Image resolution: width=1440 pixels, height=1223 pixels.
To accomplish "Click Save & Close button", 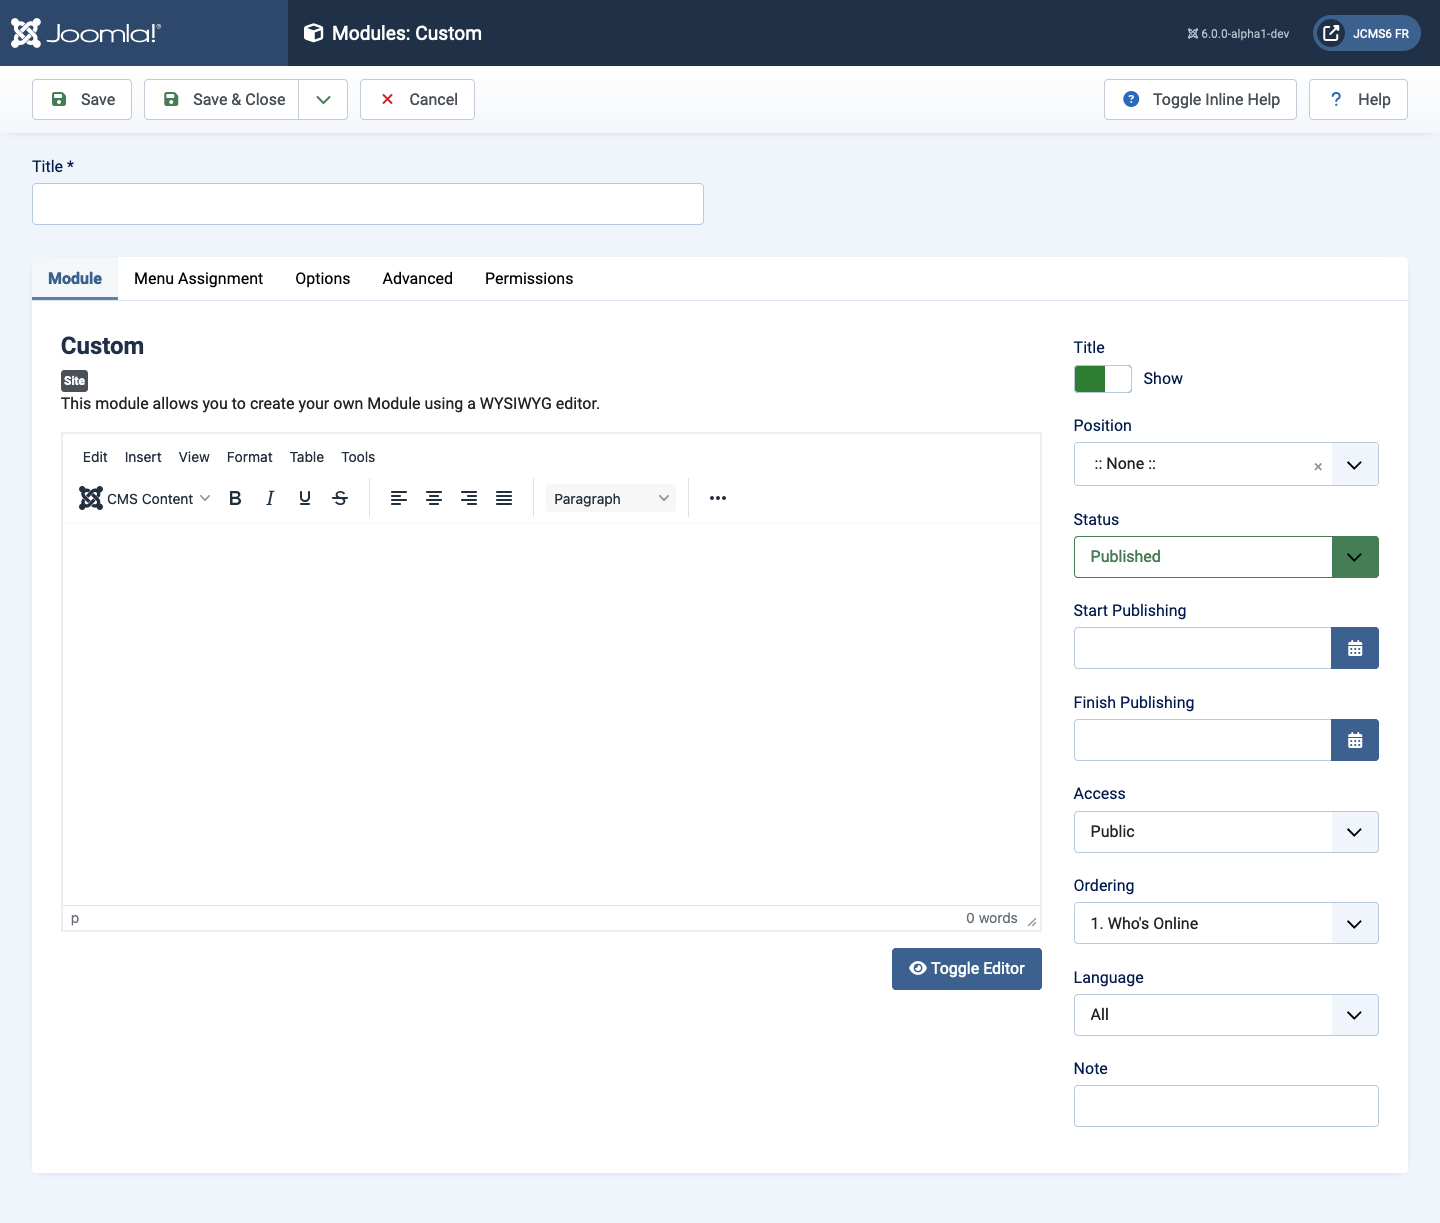I will pyautogui.click(x=222, y=99).
